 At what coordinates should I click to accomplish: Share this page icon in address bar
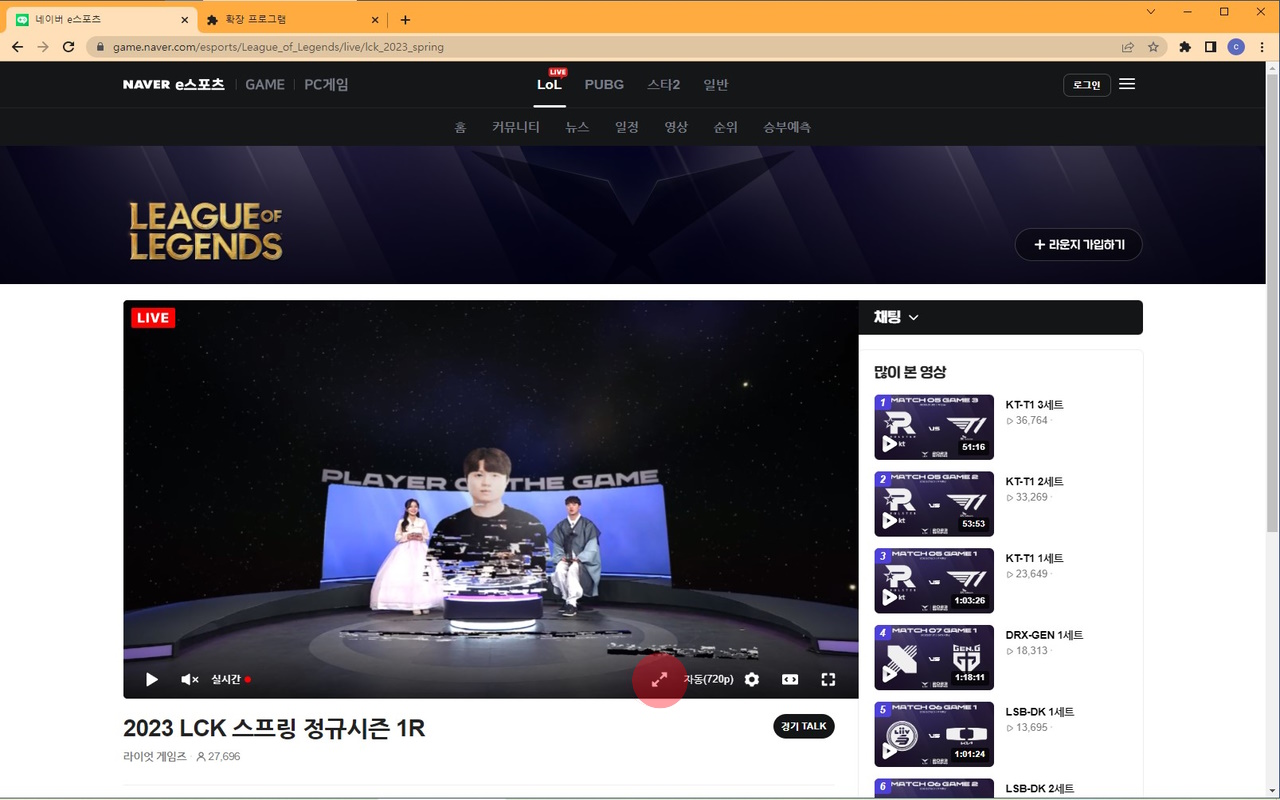1128,47
